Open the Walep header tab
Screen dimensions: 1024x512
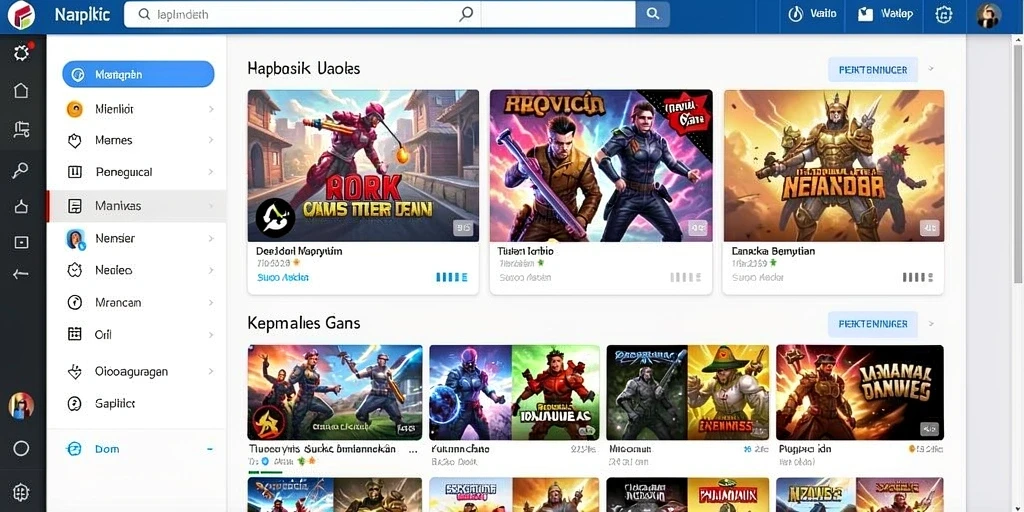pos(886,14)
